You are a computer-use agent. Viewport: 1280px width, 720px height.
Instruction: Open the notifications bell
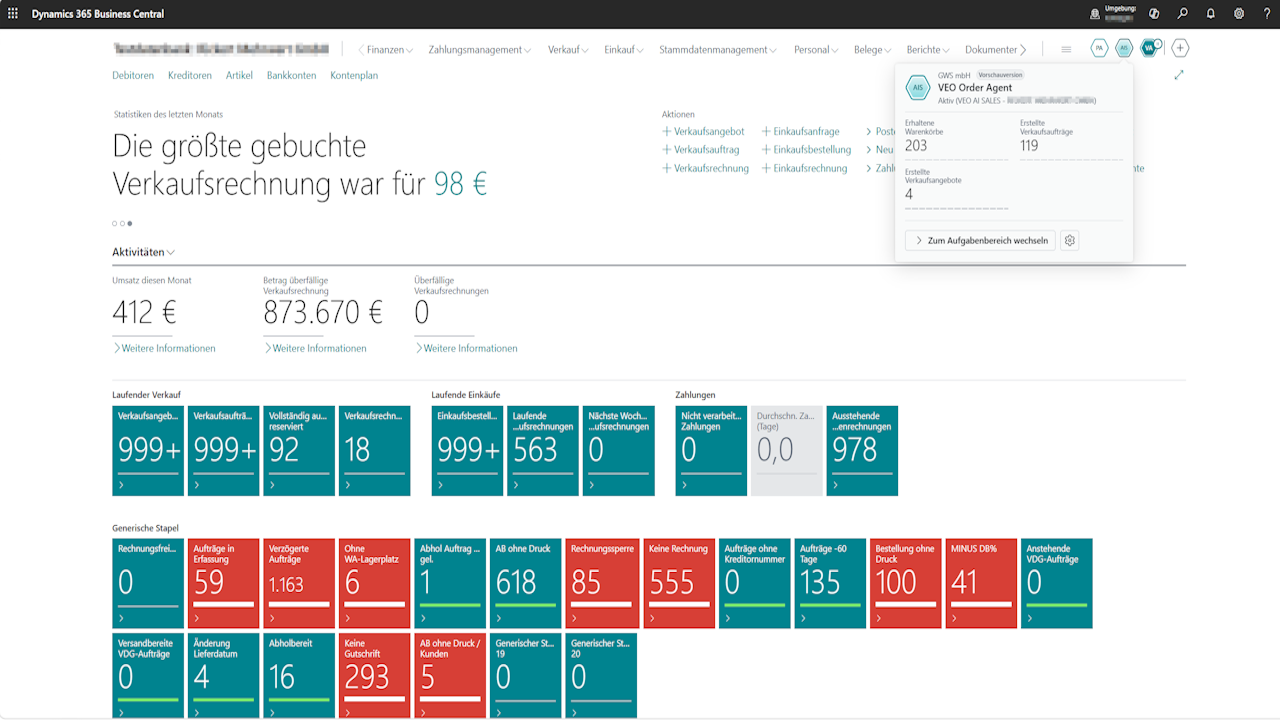point(1211,14)
